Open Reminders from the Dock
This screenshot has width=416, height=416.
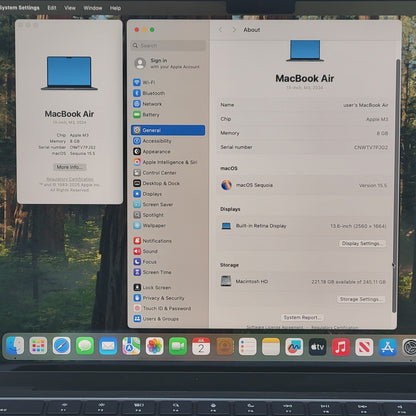248,346
